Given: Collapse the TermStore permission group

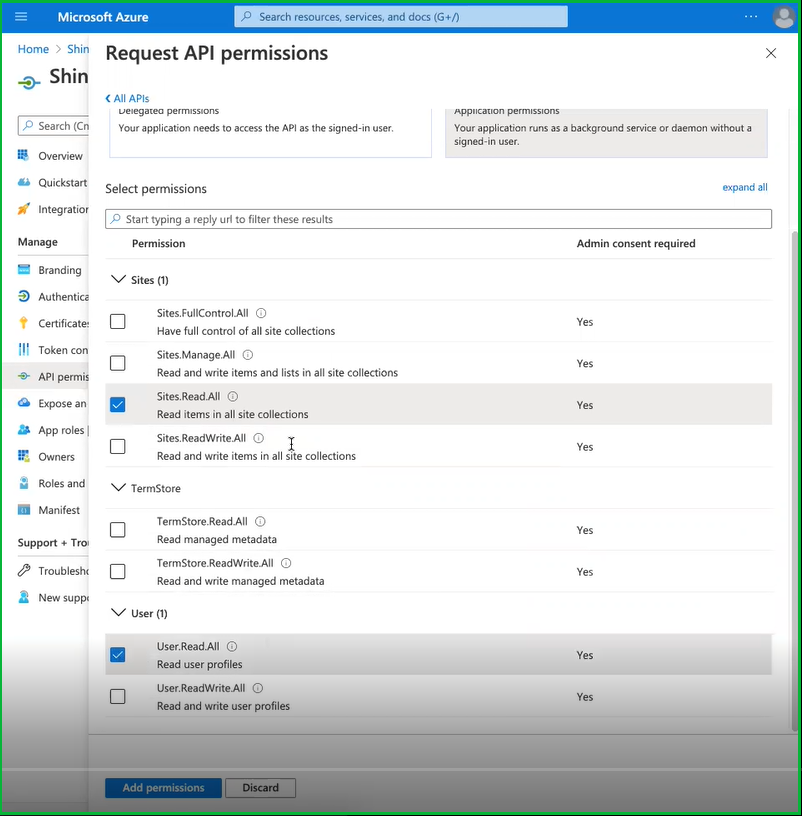Looking at the screenshot, I should point(119,488).
